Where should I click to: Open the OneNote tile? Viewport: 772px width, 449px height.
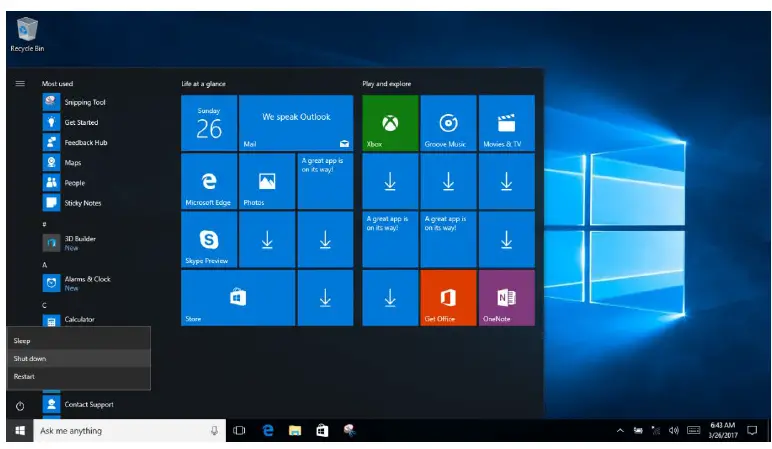[x=507, y=298]
